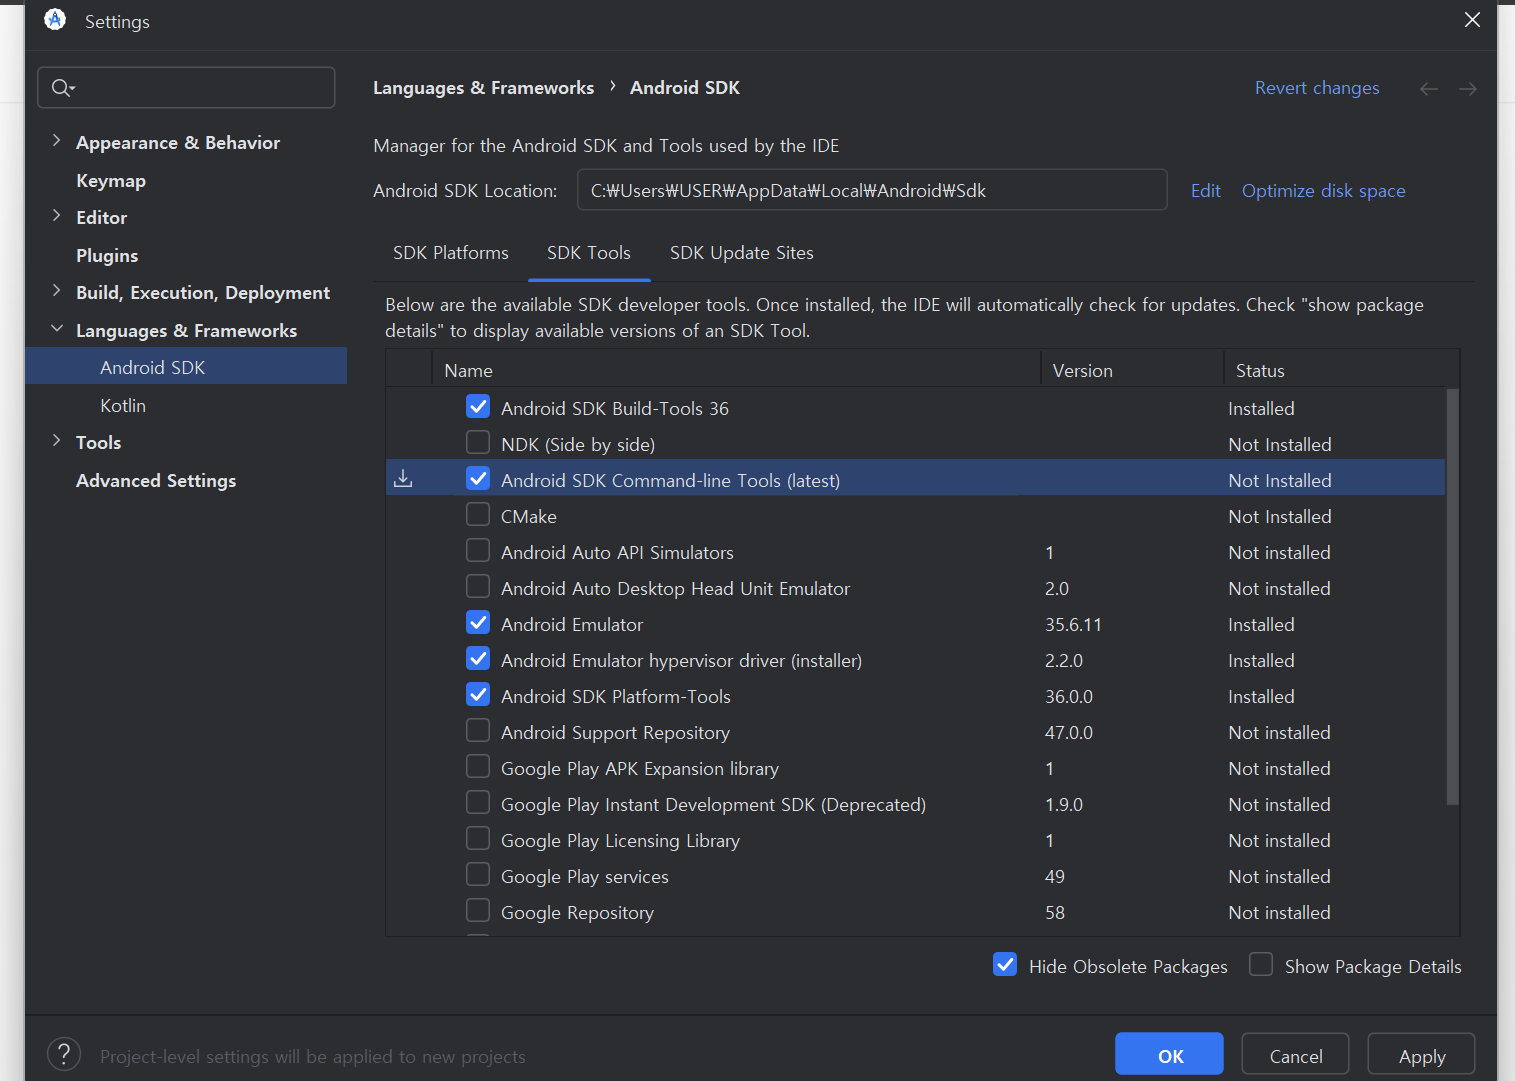Collapse Languages & Frameworks chevron
Image resolution: width=1515 pixels, height=1081 pixels.
coord(57,329)
